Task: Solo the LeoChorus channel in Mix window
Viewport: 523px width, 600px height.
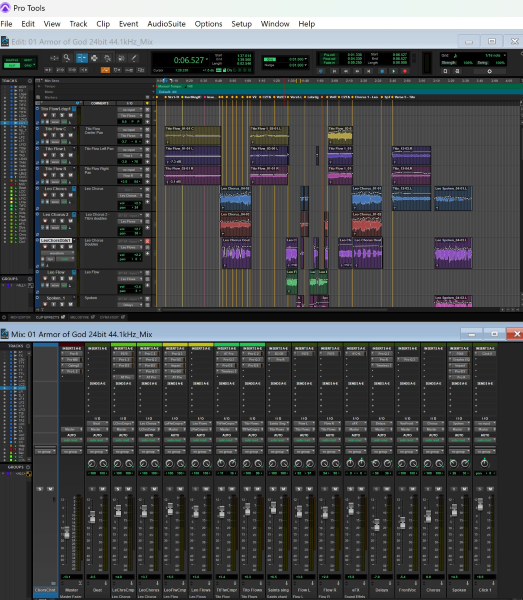Action: pyautogui.click(x=144, y=489)
